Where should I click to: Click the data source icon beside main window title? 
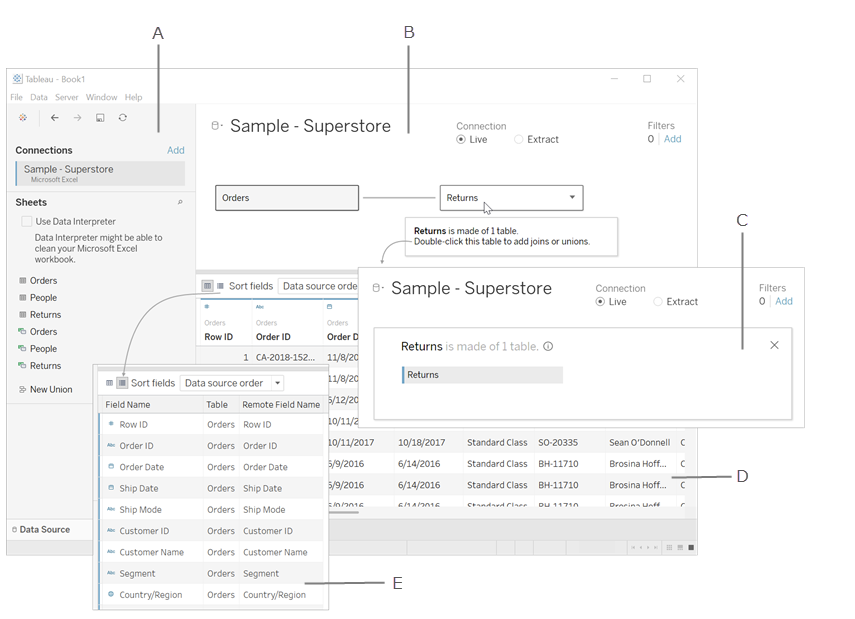[216, 125]
